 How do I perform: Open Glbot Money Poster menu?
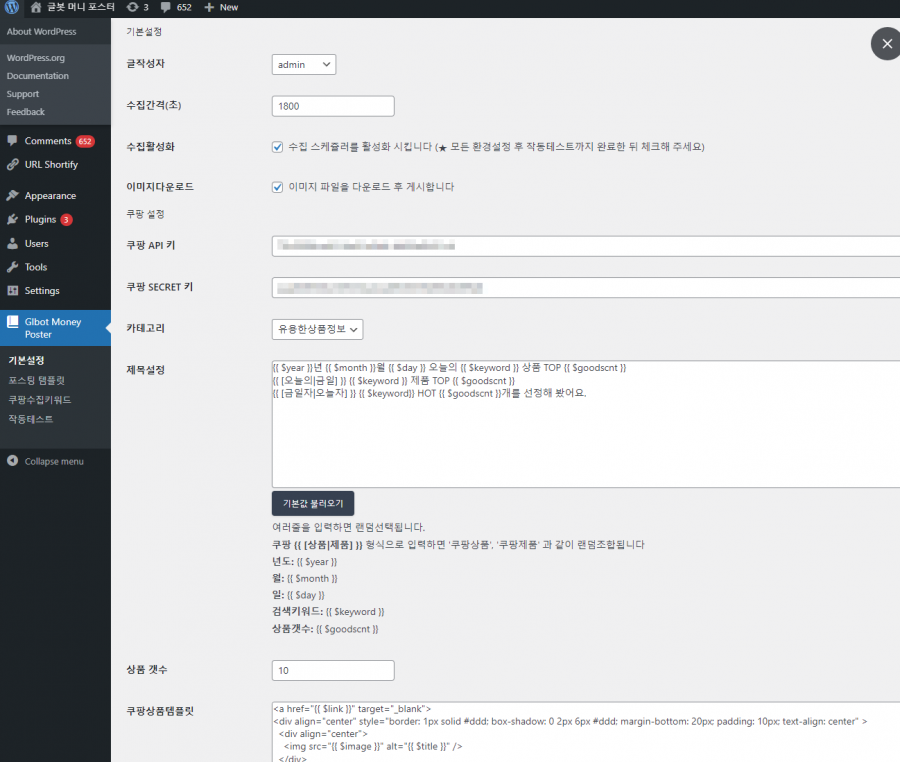click(x=55, y=328)
